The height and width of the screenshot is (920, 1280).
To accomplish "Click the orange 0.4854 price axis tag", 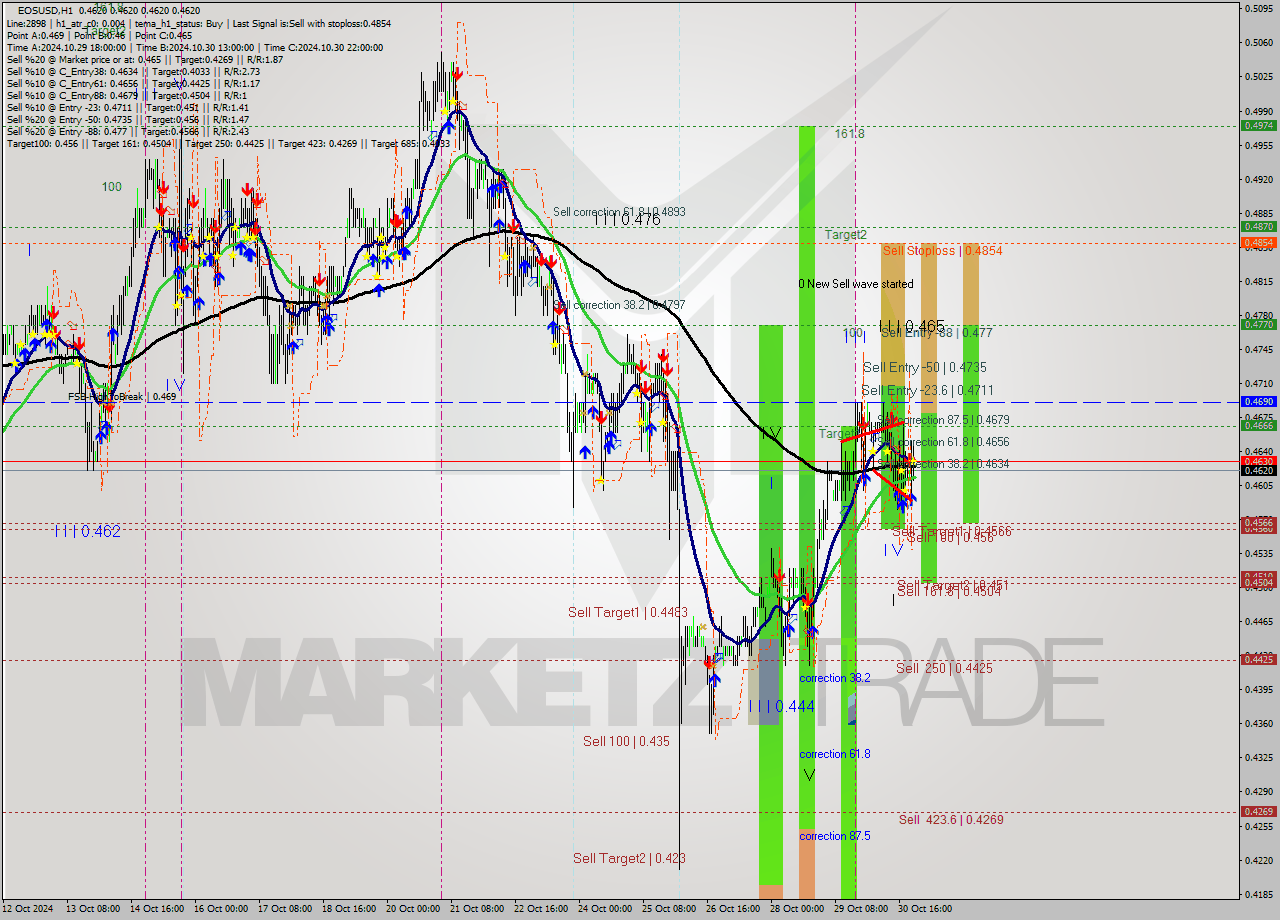I will point(1258,242).
